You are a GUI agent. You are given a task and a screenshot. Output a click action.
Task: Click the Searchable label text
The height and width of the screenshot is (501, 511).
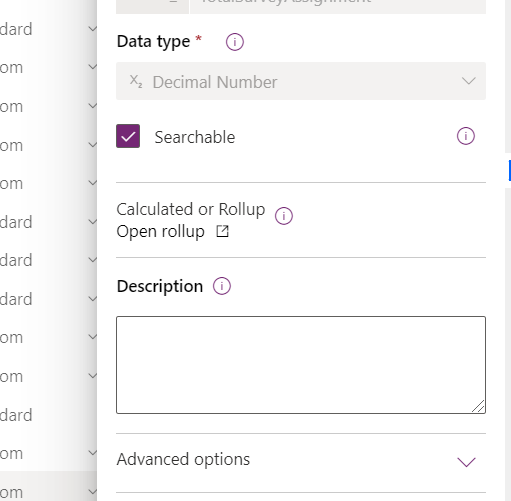[x=195, y=137]
